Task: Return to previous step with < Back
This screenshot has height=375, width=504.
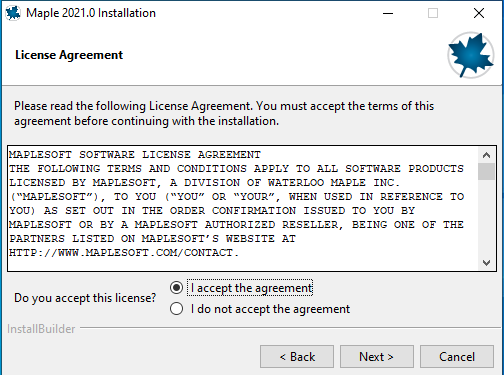Action: (x=297, y=357)
